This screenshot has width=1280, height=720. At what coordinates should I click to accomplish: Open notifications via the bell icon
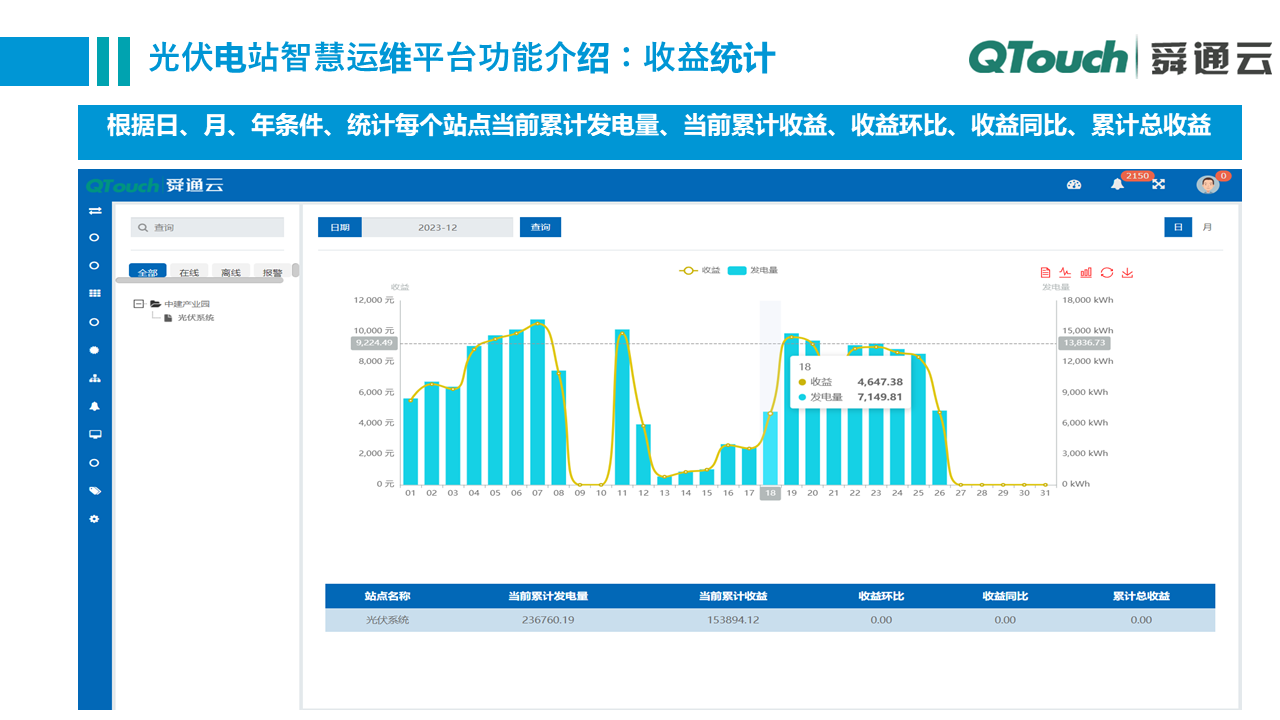(1117, 184)
